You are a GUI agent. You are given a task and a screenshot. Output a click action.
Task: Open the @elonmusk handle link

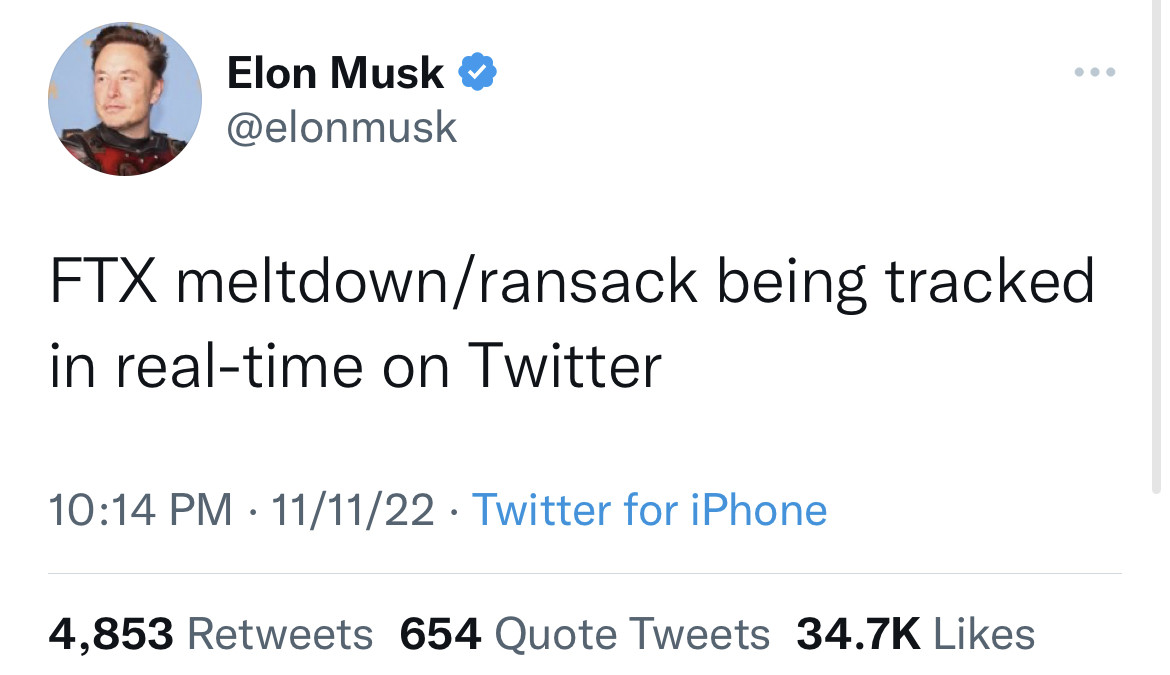(342, 127)
